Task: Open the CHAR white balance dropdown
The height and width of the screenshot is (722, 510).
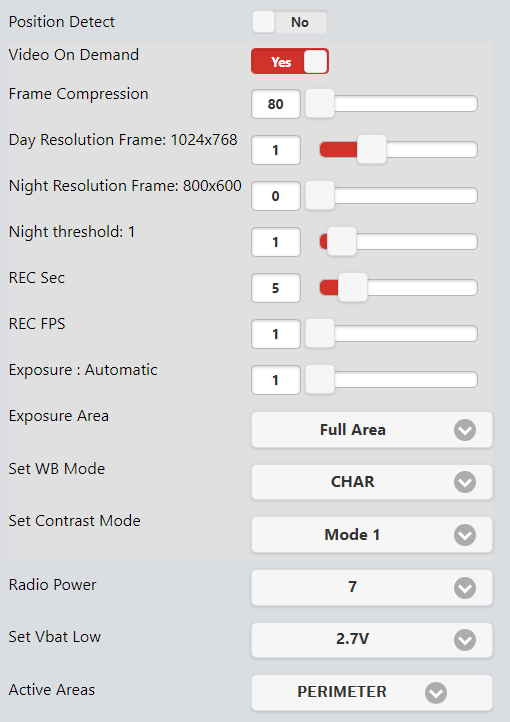Action: click(372, 482)
